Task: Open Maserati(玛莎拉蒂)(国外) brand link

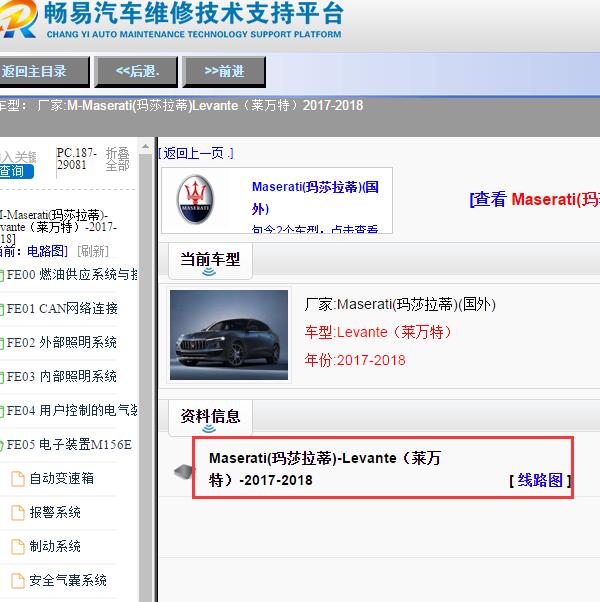Action: point(315,198)
